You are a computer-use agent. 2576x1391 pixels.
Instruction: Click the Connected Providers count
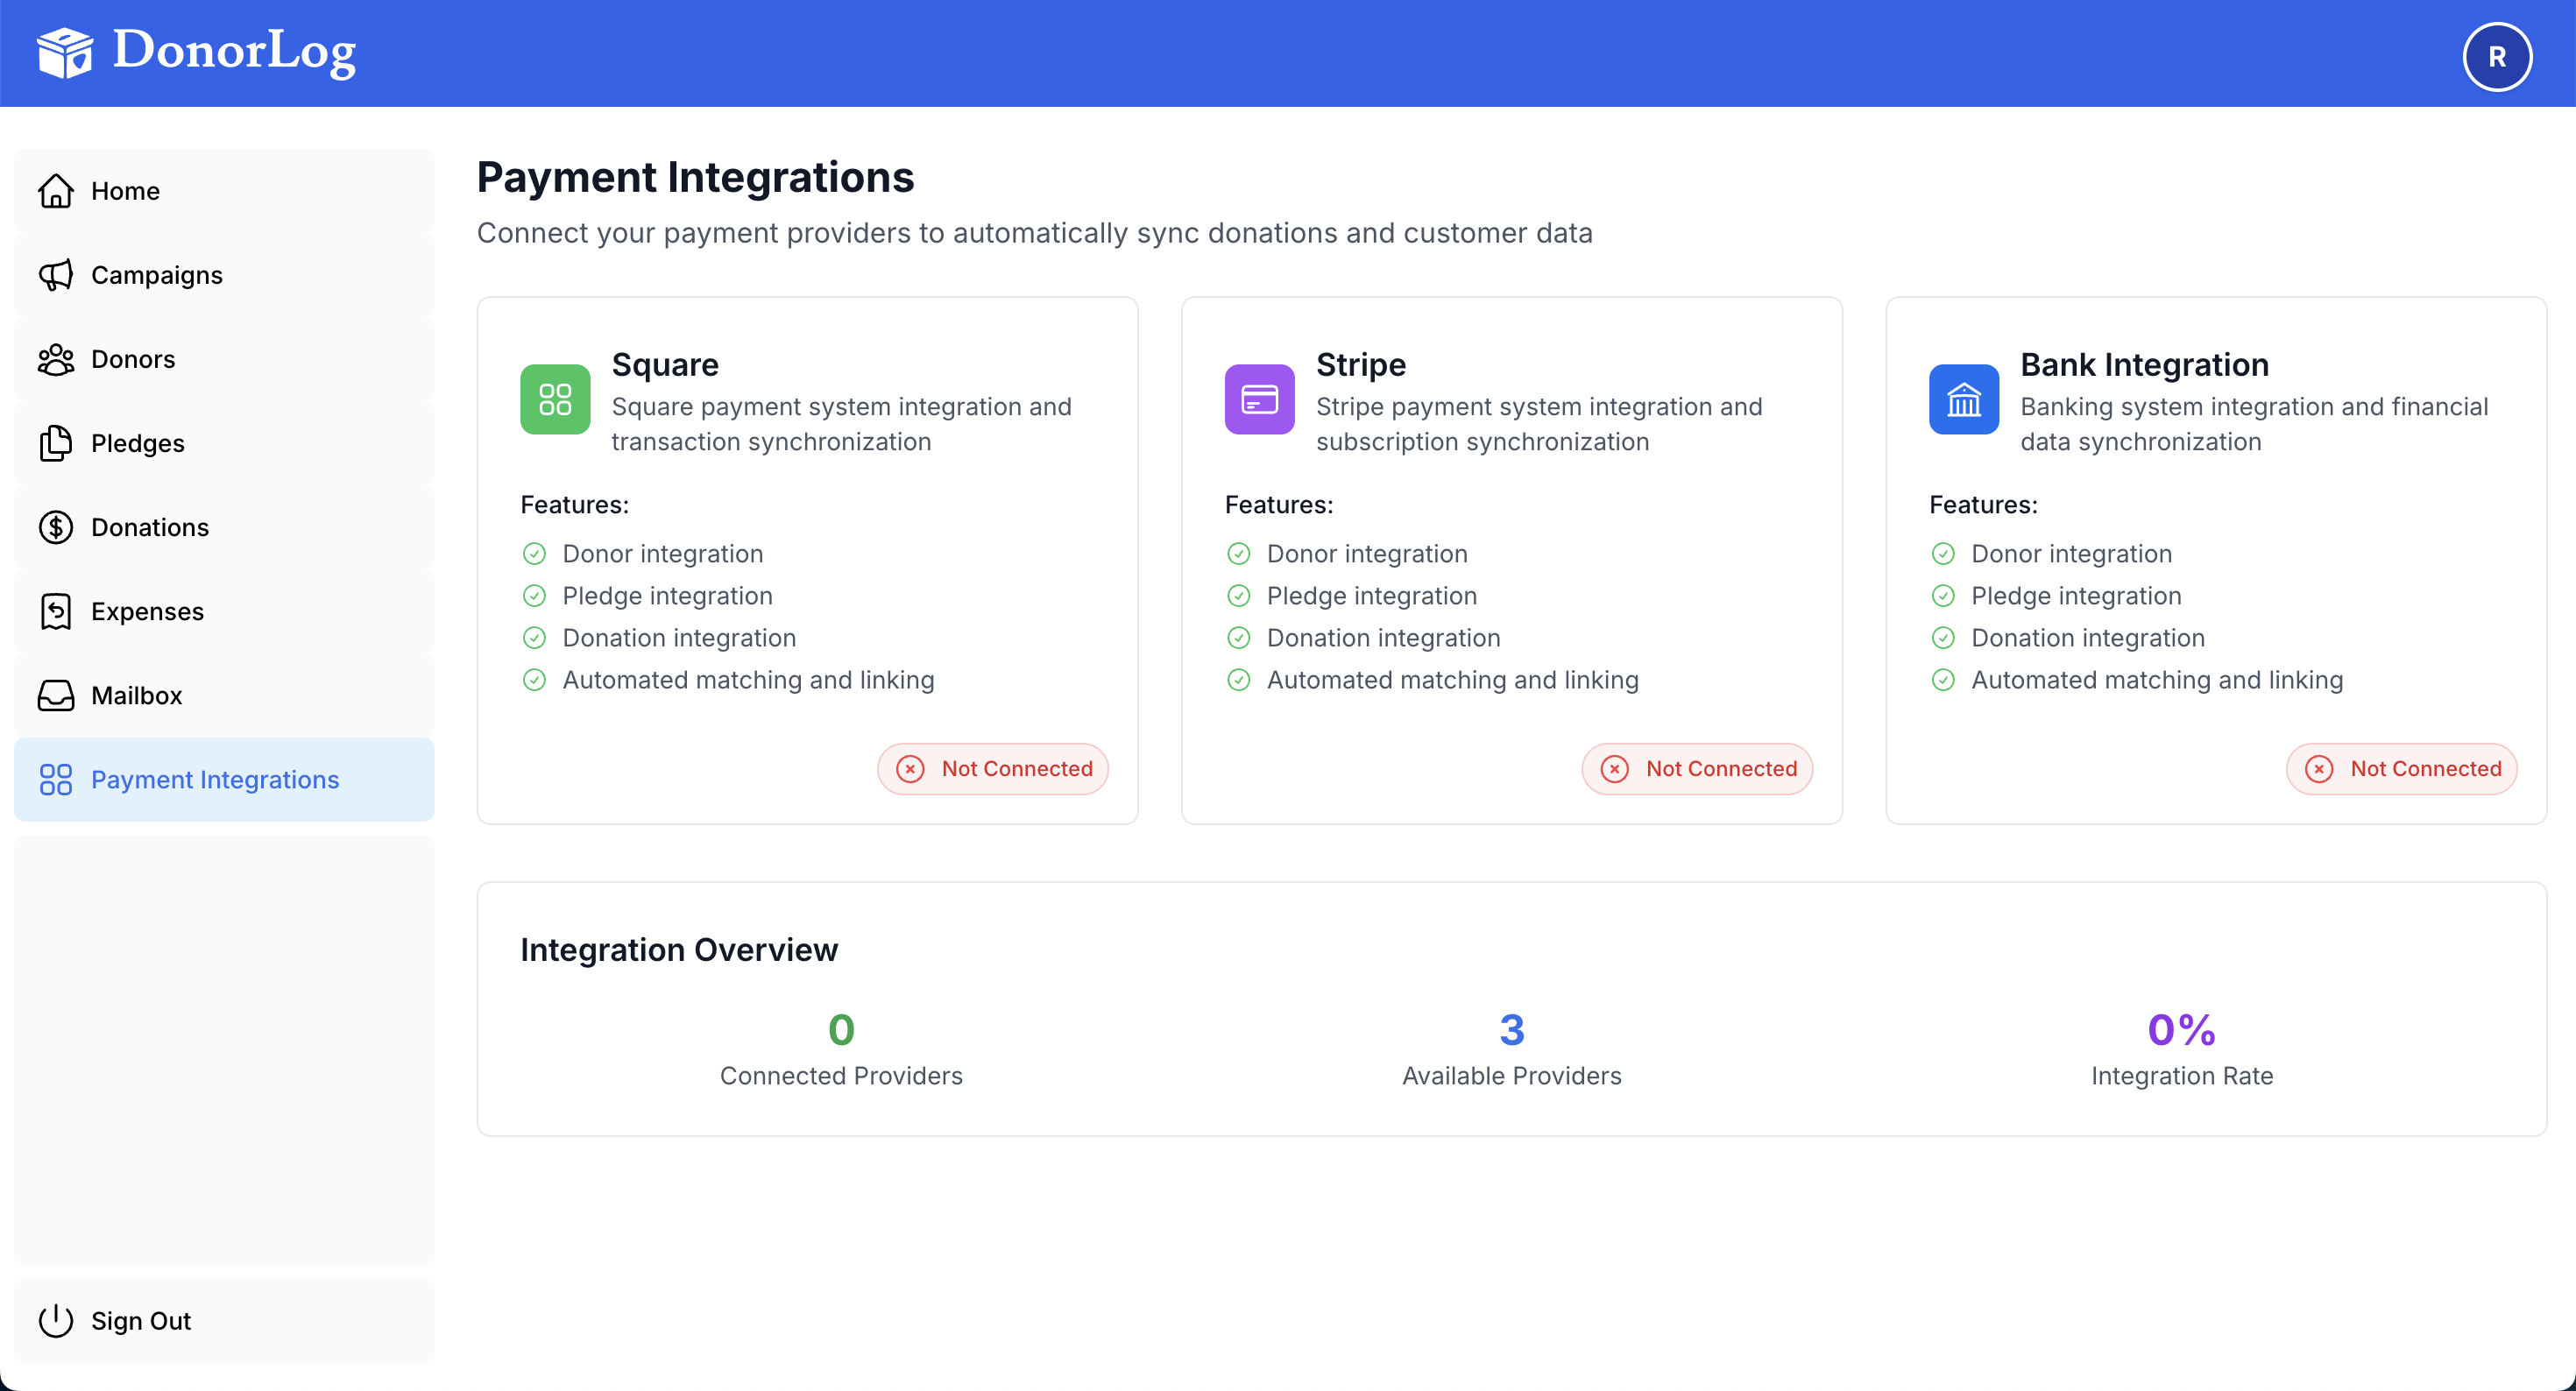coord(841,1029)
